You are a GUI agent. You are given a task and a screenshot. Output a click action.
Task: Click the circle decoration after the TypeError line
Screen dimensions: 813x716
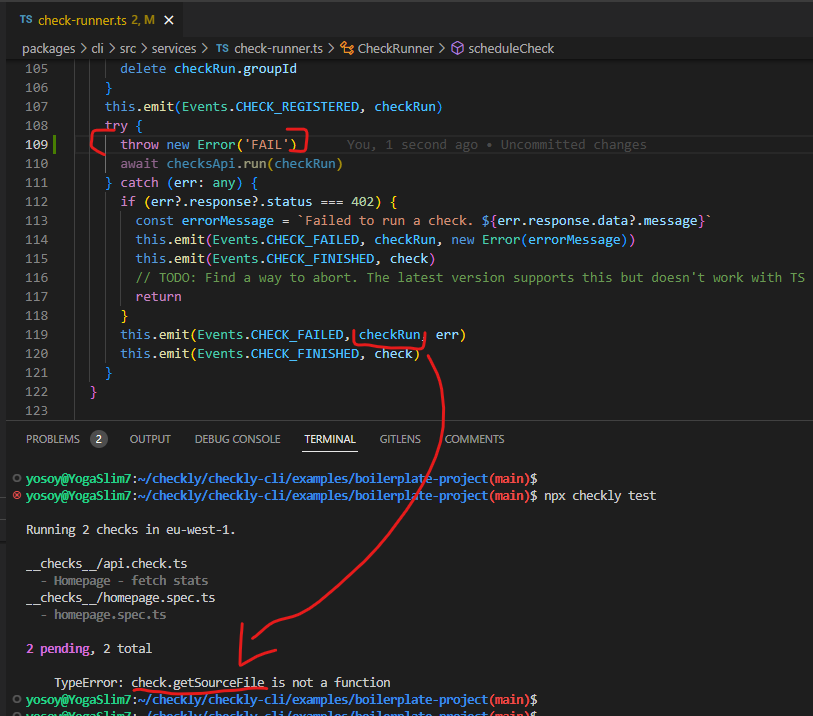(17, 700)
